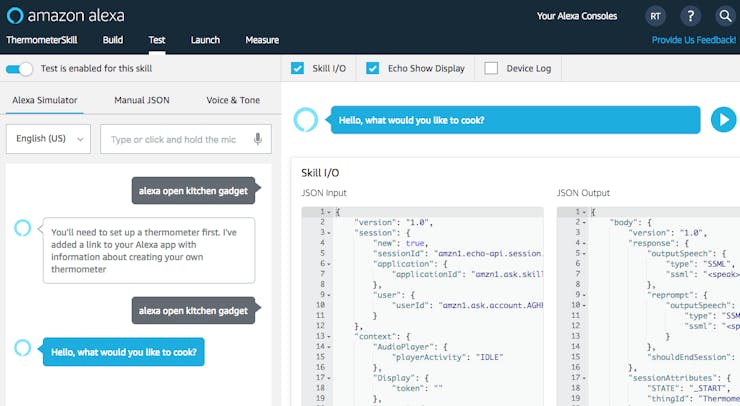Click the JSON Input heading

pos(324,193)
